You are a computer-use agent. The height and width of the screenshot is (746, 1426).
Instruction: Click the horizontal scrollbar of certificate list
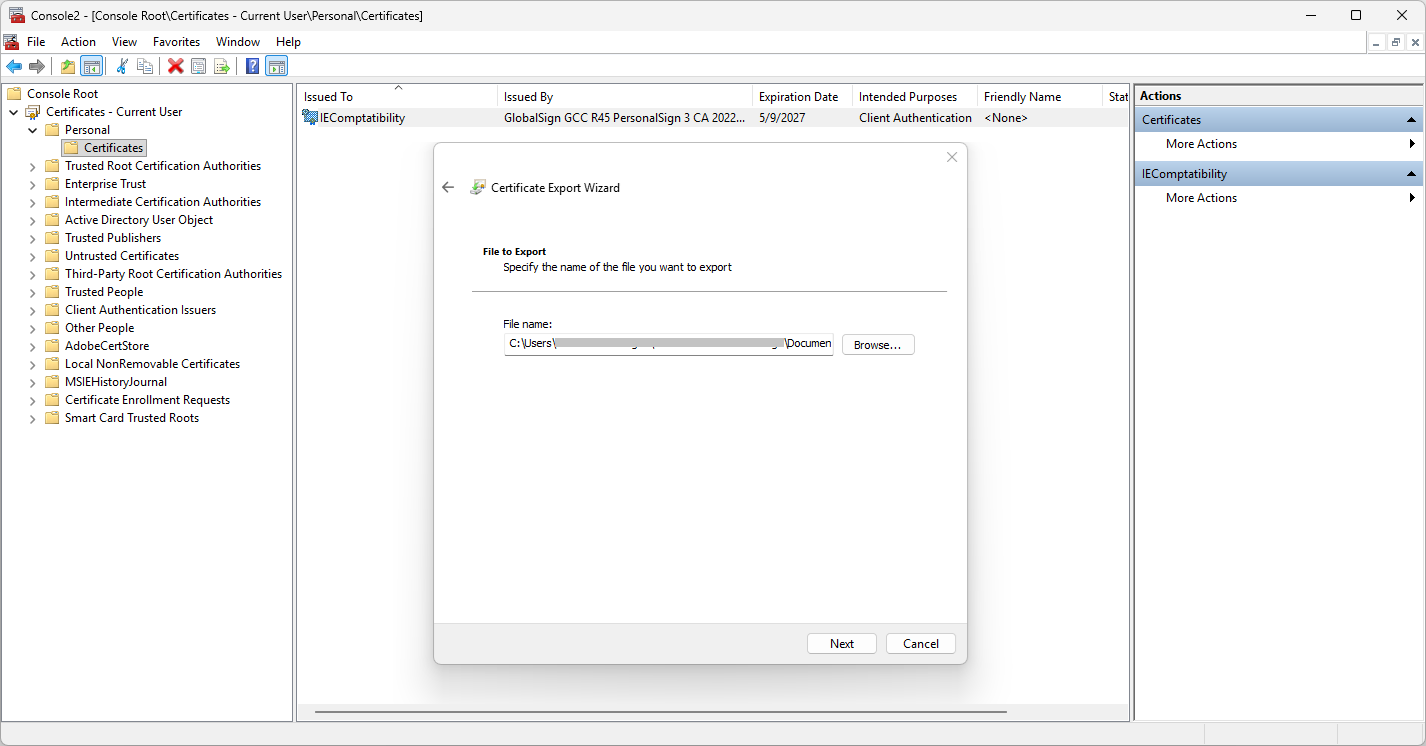(660, 712)
